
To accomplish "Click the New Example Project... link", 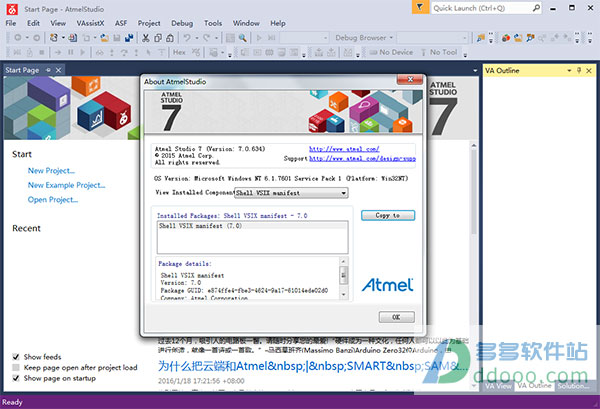I will click(x=67, y=185).
